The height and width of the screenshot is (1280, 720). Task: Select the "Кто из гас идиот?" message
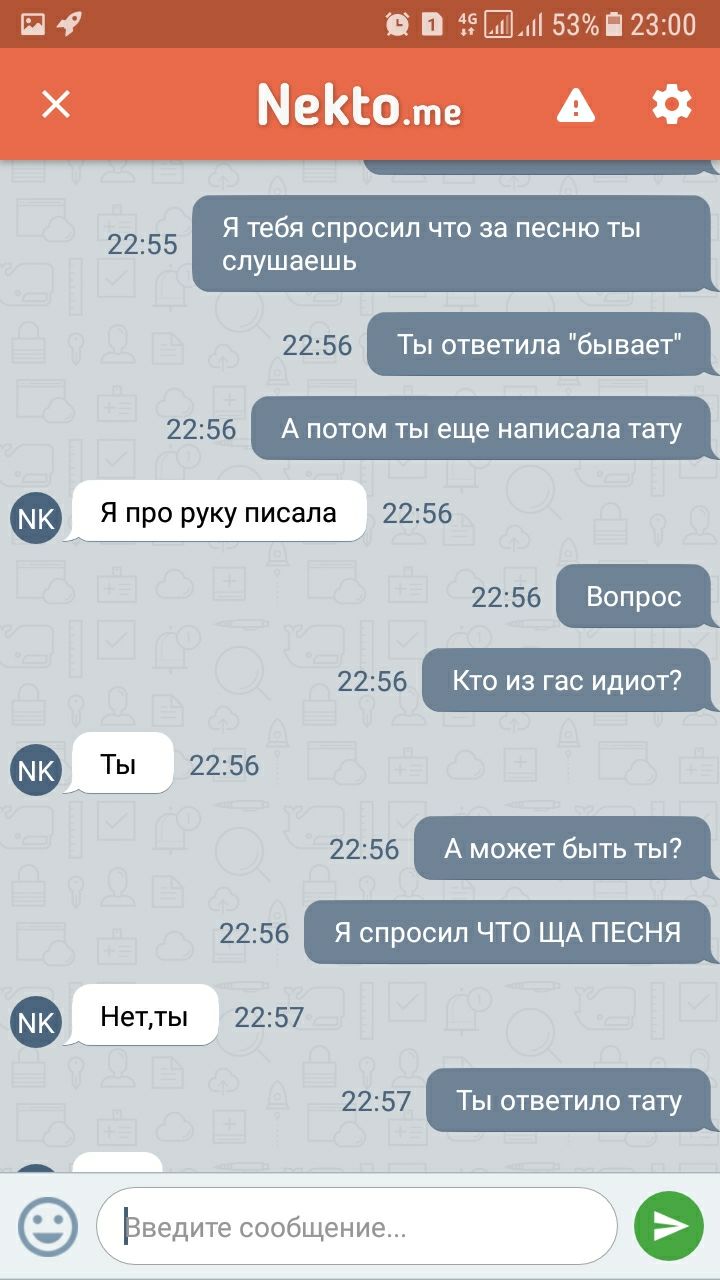(x=566, y=681)
